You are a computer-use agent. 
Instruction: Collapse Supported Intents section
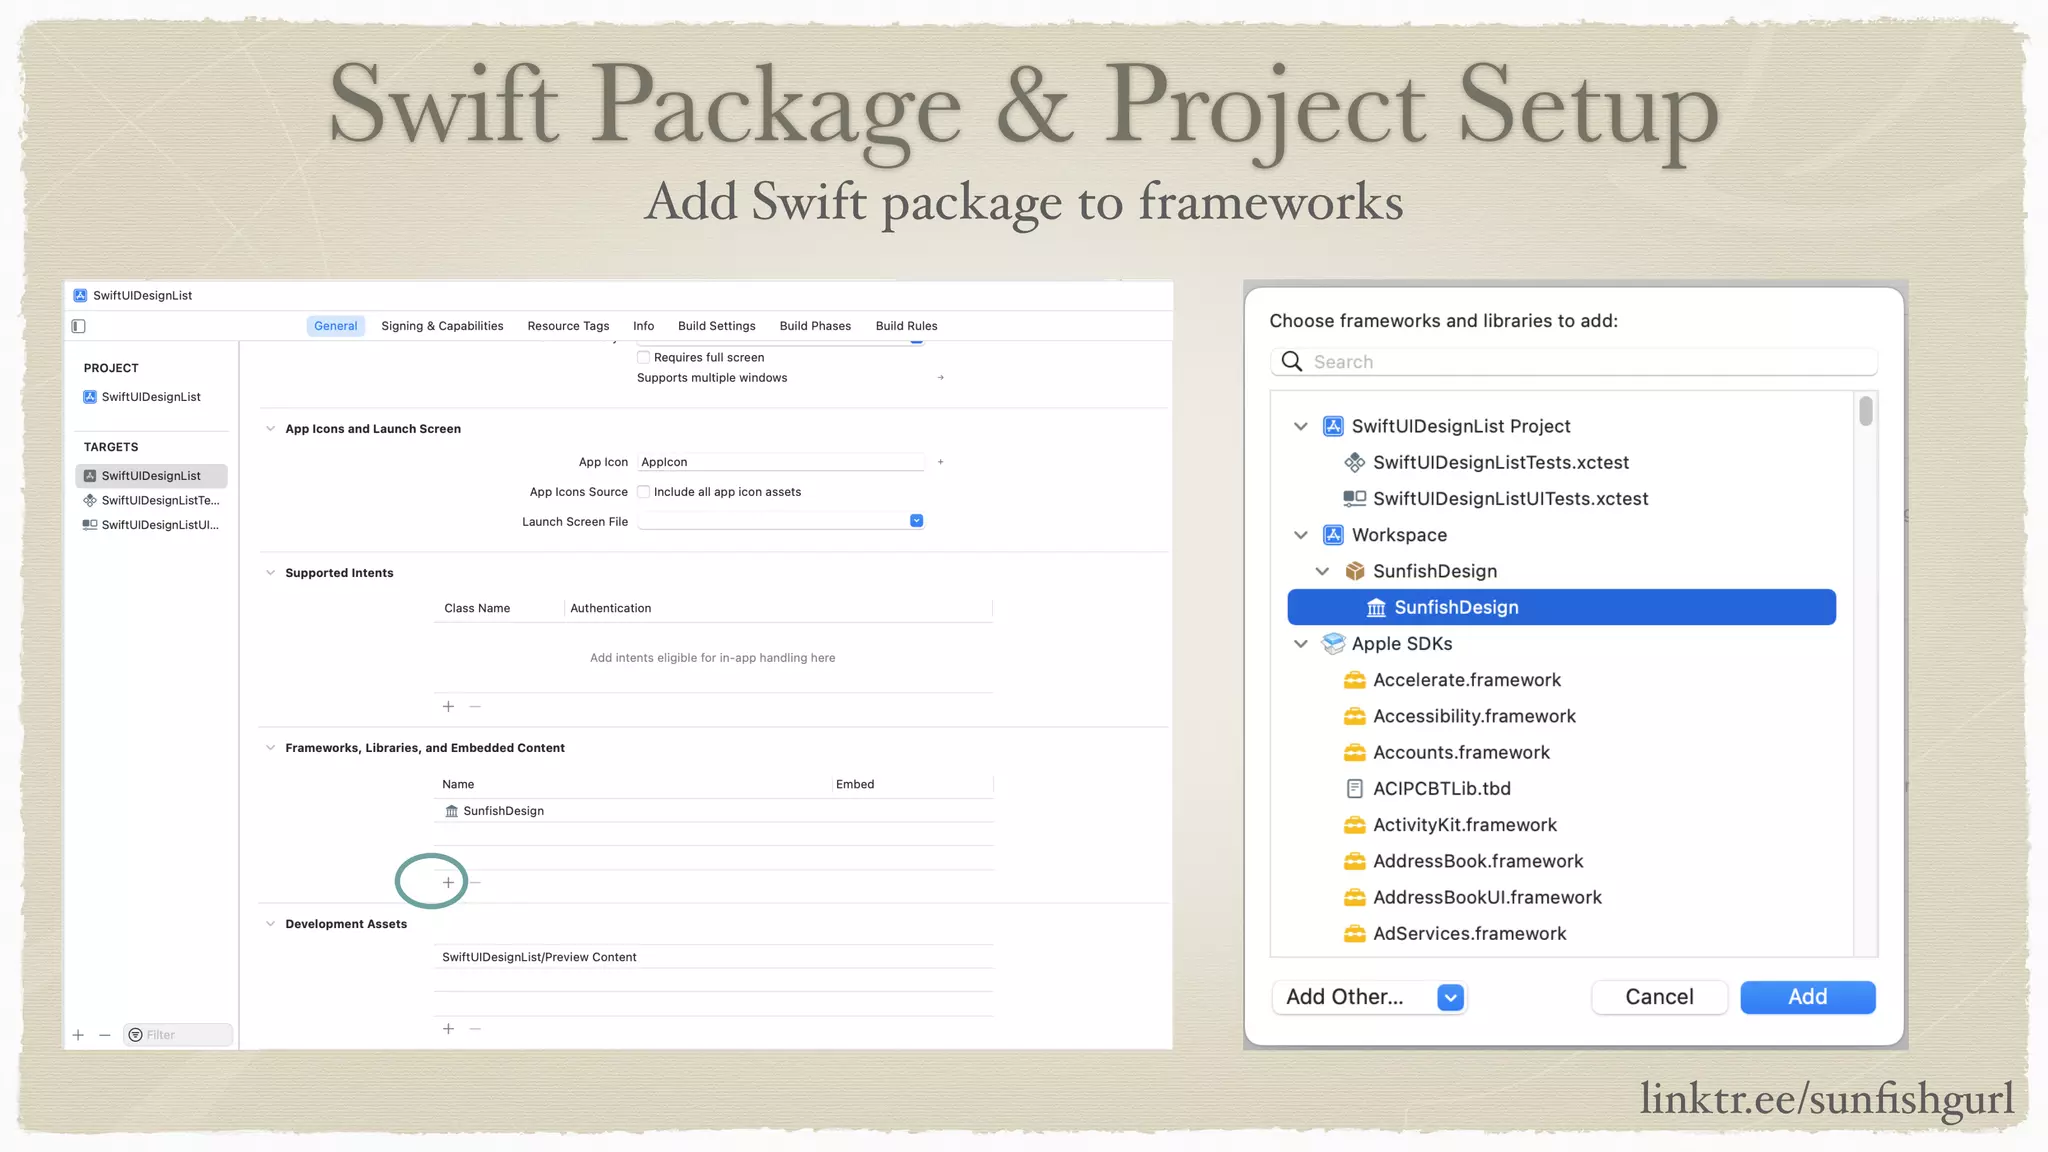(270, 573)
